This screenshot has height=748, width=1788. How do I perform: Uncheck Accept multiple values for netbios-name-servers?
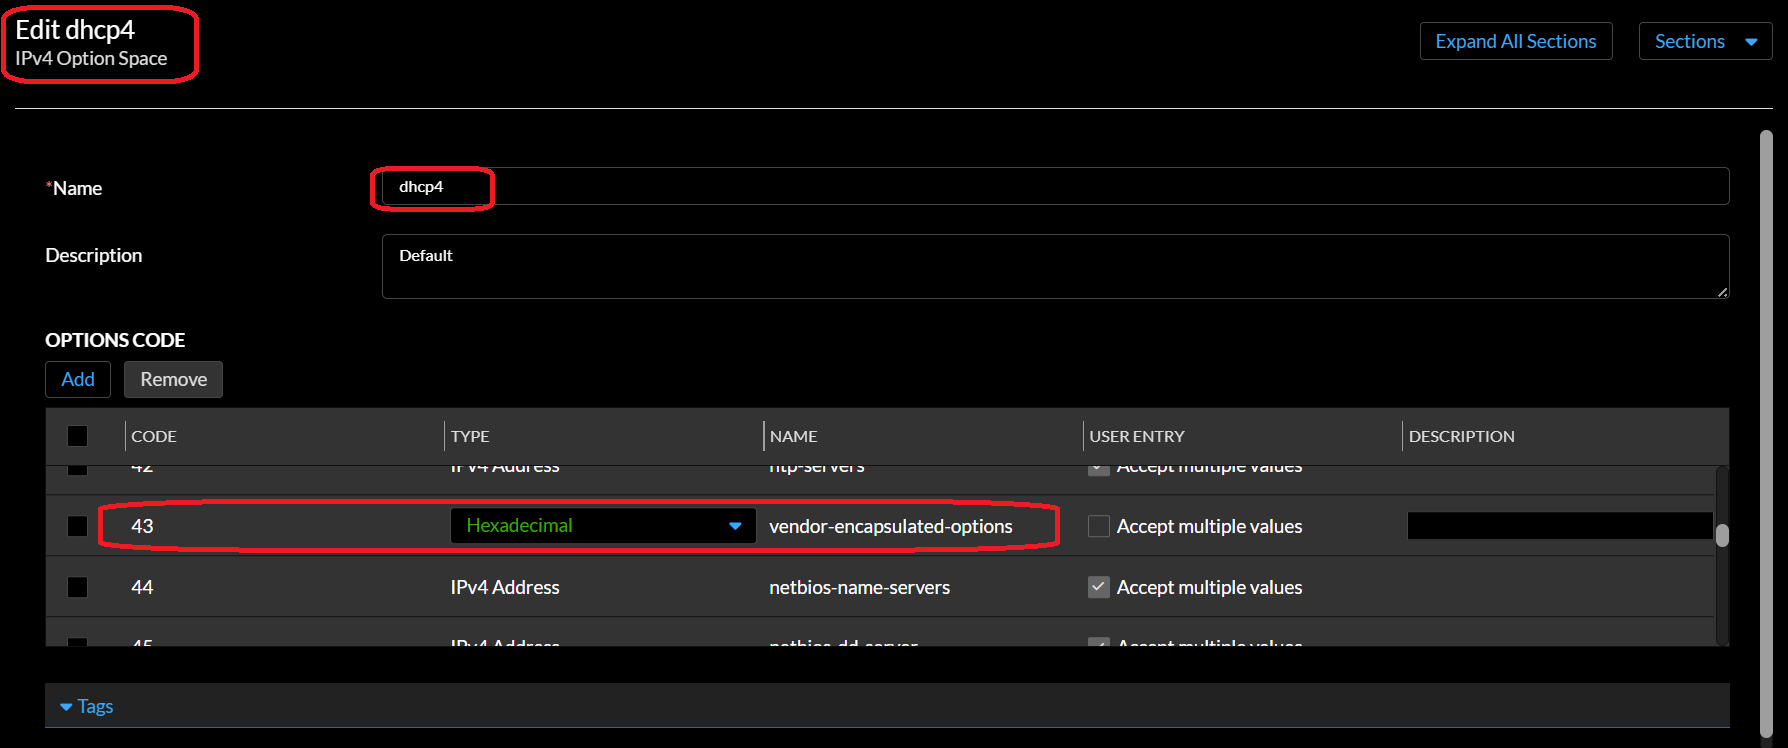(x=1098, y=587)
